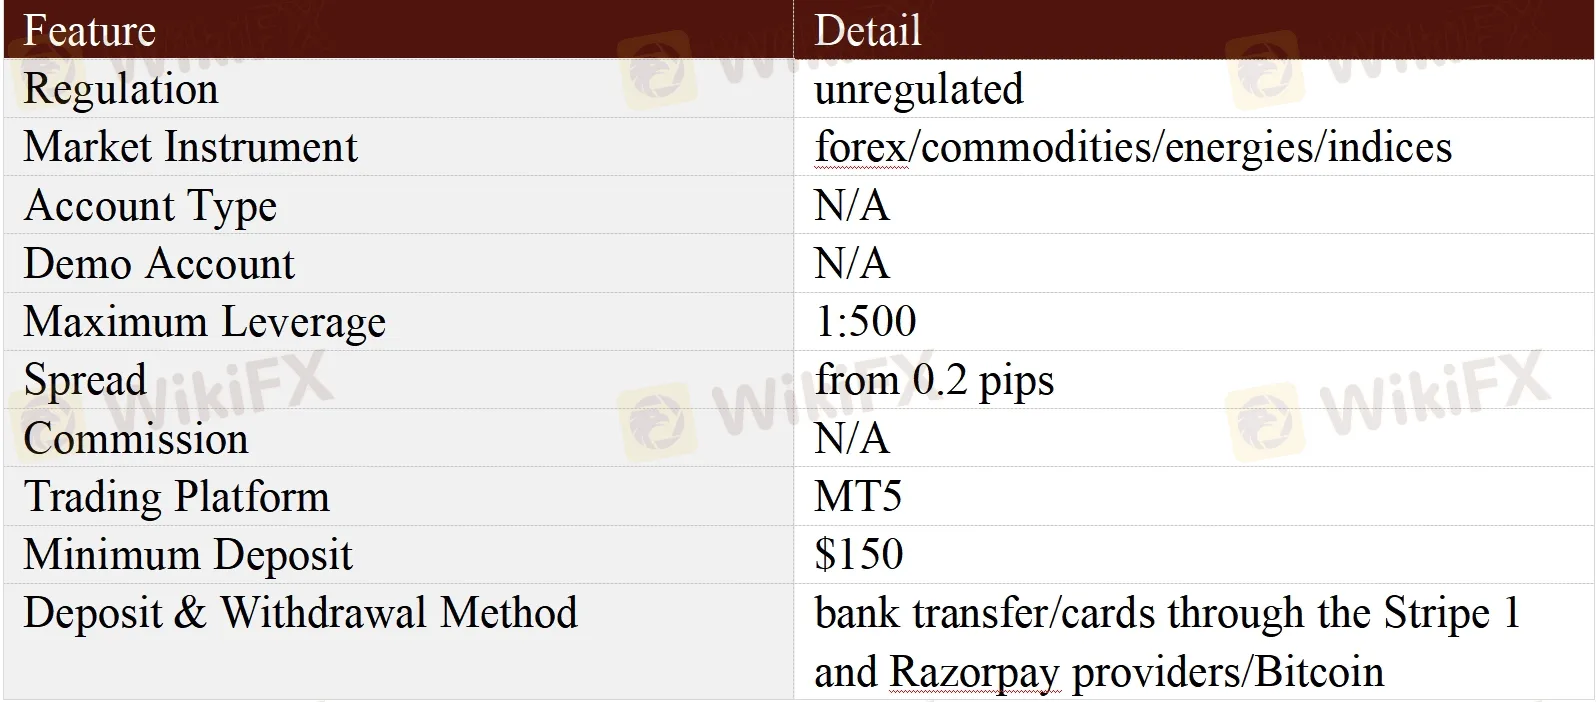Select the 'Regulation' row label
The image size is (1596, 702).
click(120, 88)
